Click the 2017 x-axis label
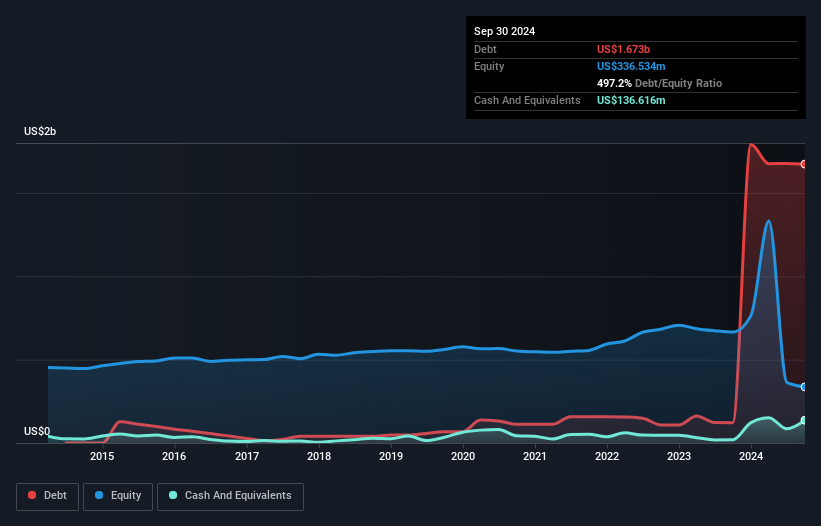 [247, 456]
